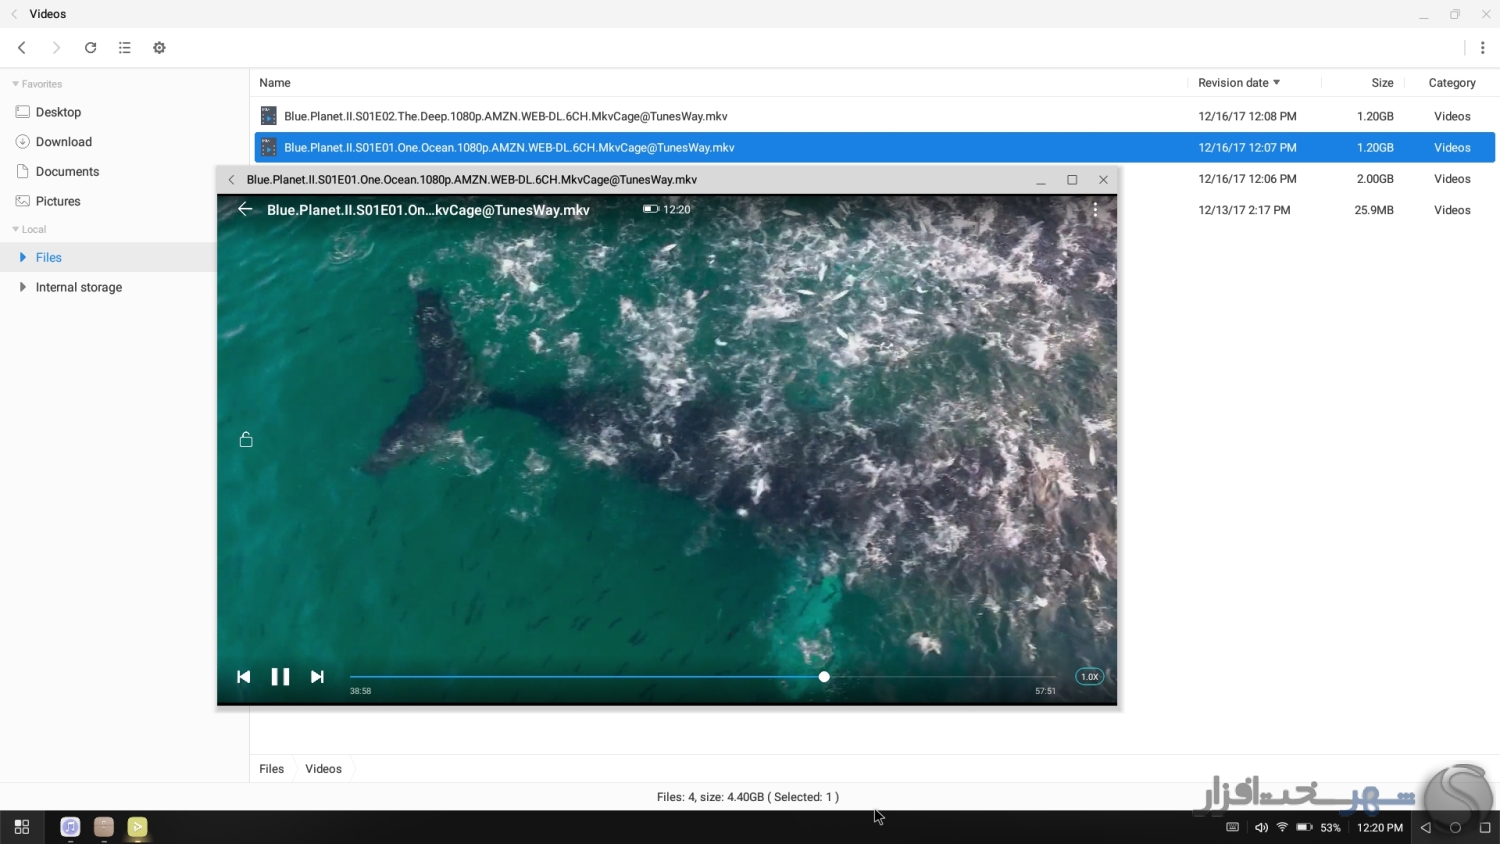Viewport: 1500px width, 844px height.
Task: Open video player taskbar icon
Action: [x=137, y=827]
